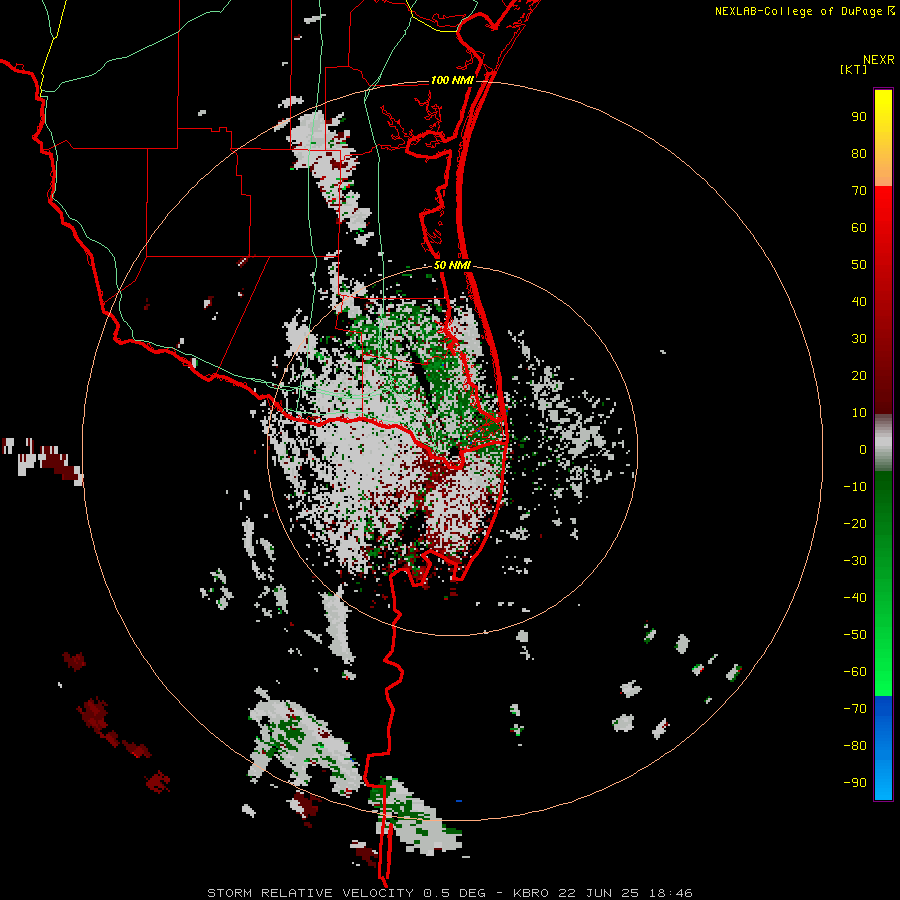Click the [KT] units label
The width and height of the screenshot is (900, 900).
coord(853,69)
